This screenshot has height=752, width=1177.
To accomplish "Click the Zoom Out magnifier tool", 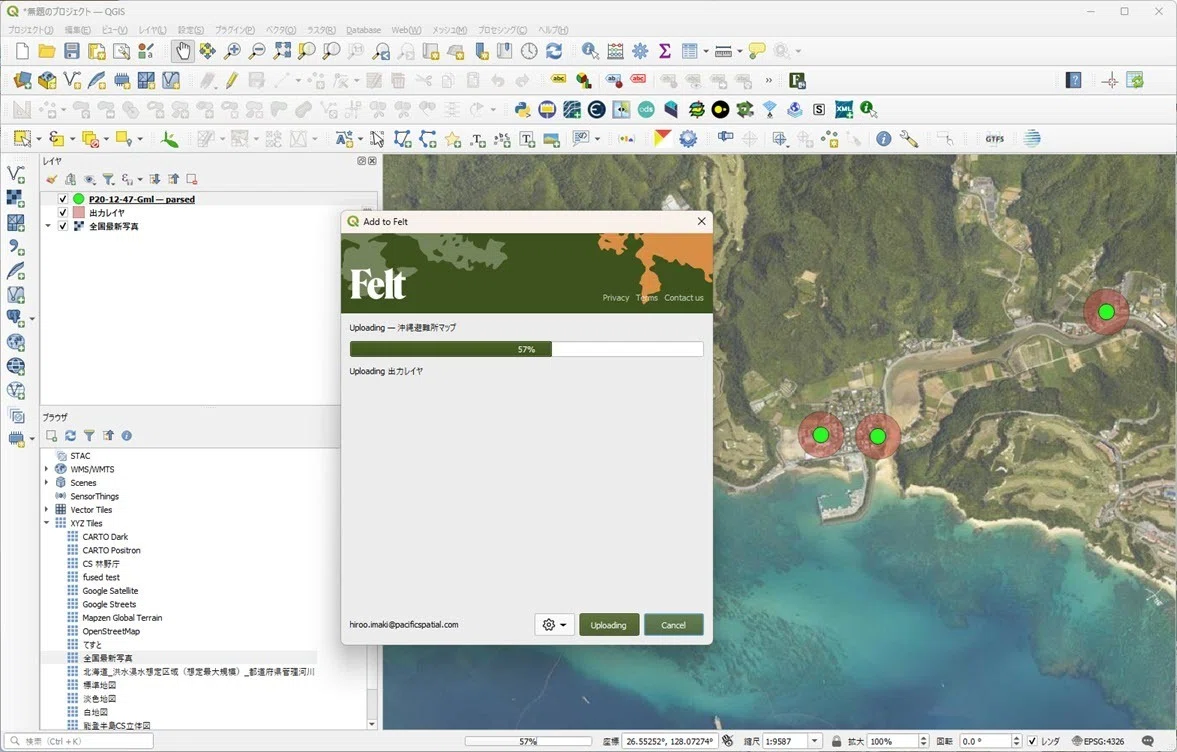I will [257, 51].
